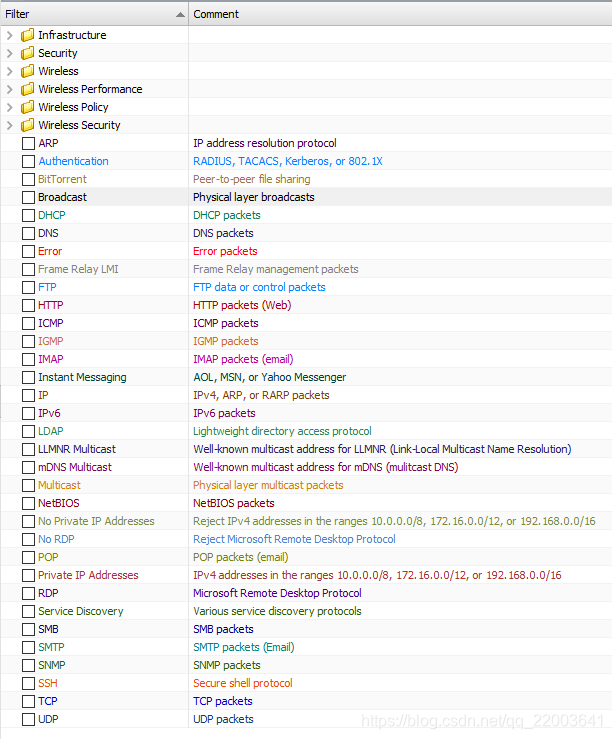Toggle the mDNS Multicast checkbox
Screen dimensions: 612x739
pos(28,467)
